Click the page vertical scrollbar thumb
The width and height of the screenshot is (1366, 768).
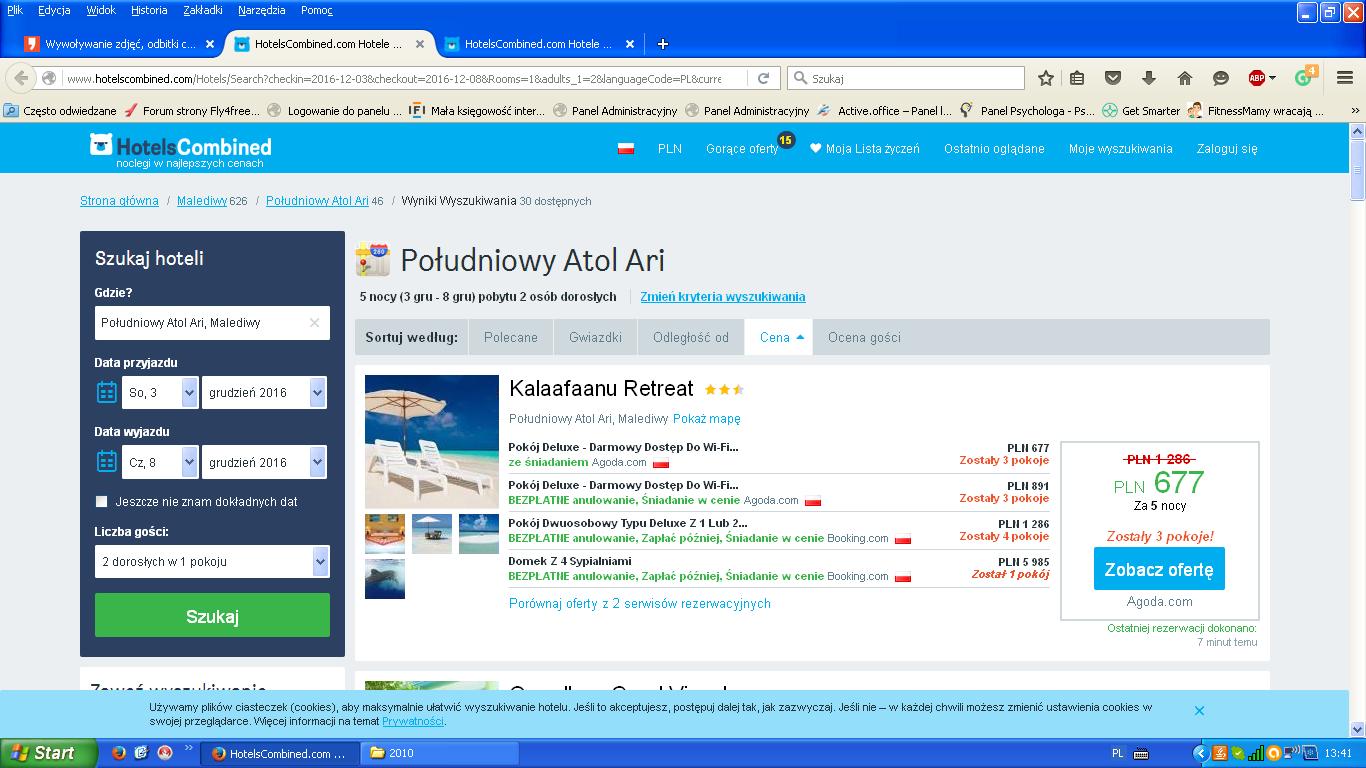point(1357,170)
